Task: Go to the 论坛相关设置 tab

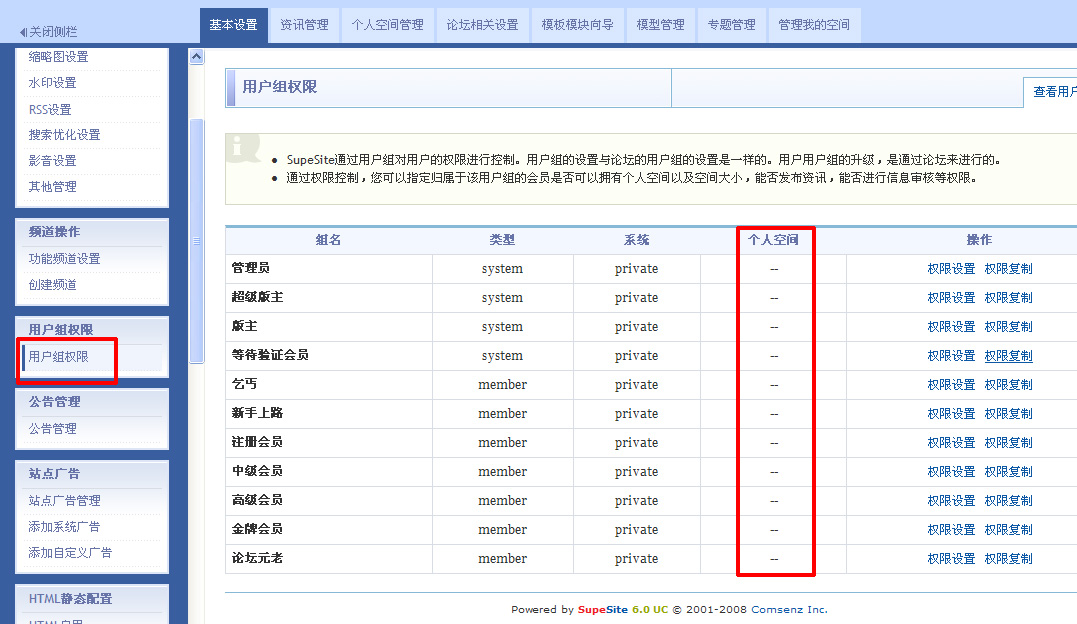Action: [482, 25]
